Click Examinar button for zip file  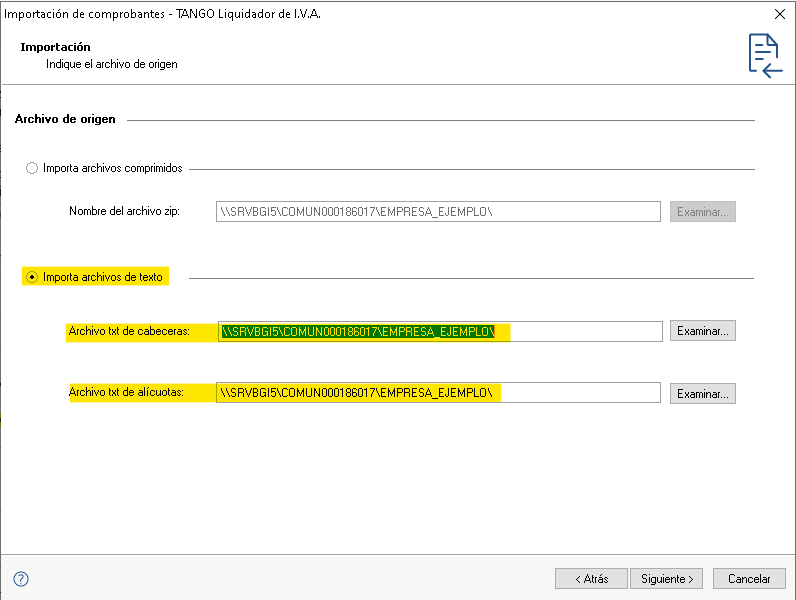point(703,212)
